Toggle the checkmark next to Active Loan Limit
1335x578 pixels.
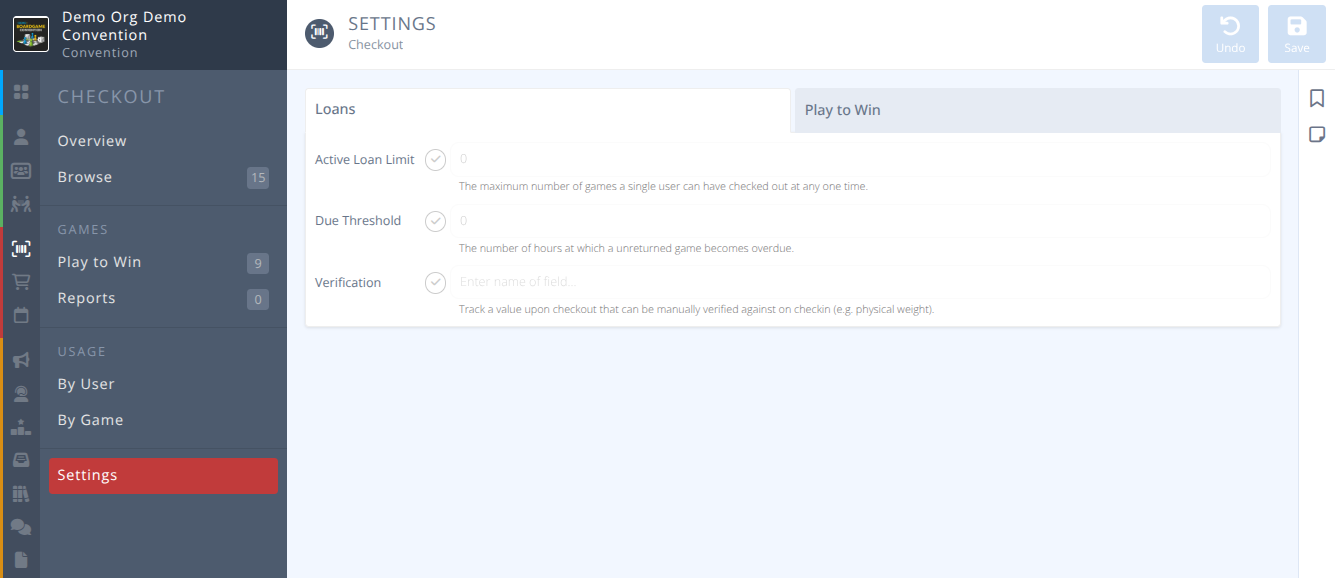pos(435,159)
